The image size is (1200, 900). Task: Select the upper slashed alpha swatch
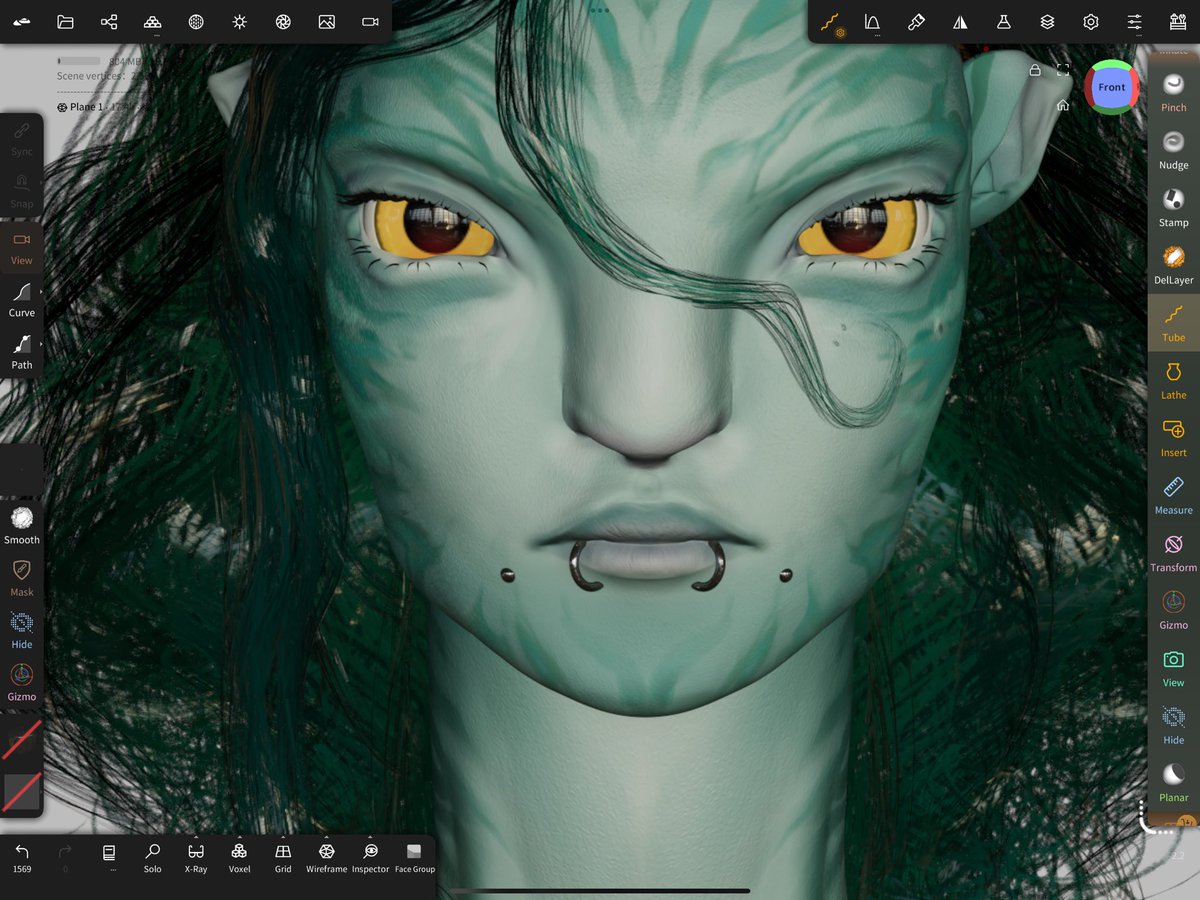(22, 739)
